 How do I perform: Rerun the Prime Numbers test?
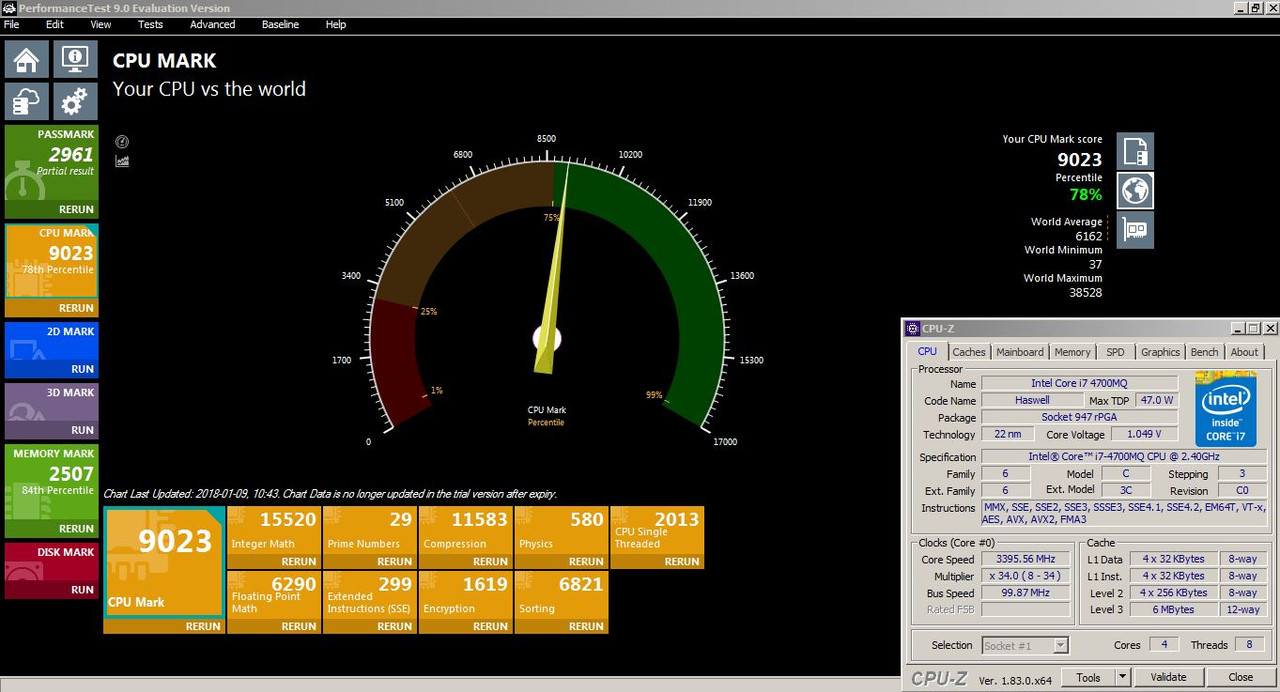394,561
